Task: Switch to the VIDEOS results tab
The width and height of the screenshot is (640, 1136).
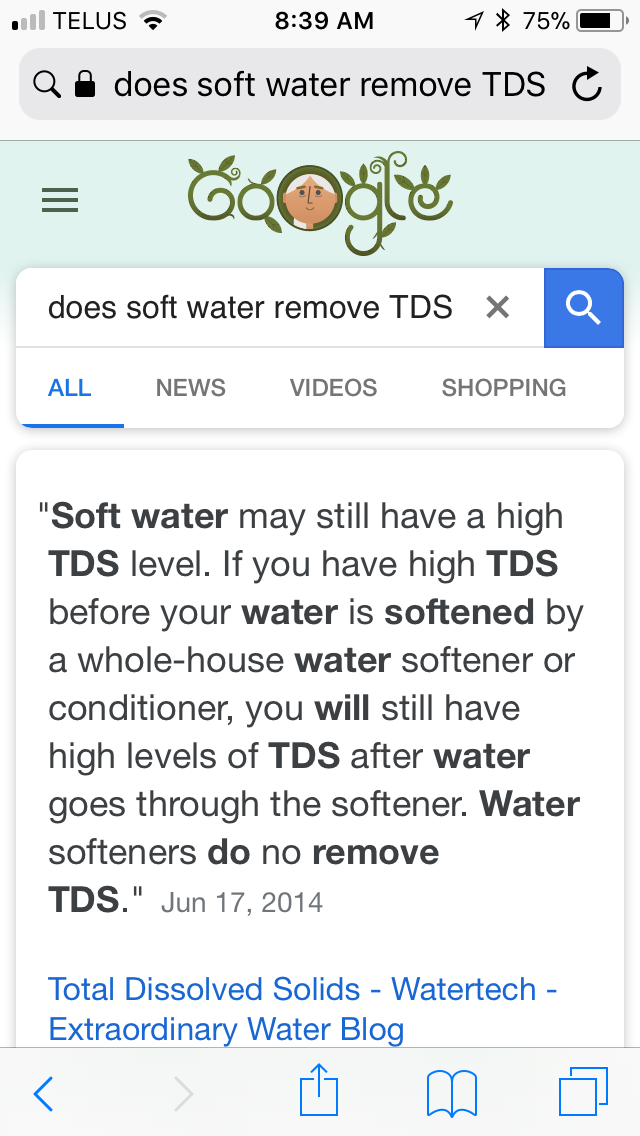Action: tap(333, 388)
